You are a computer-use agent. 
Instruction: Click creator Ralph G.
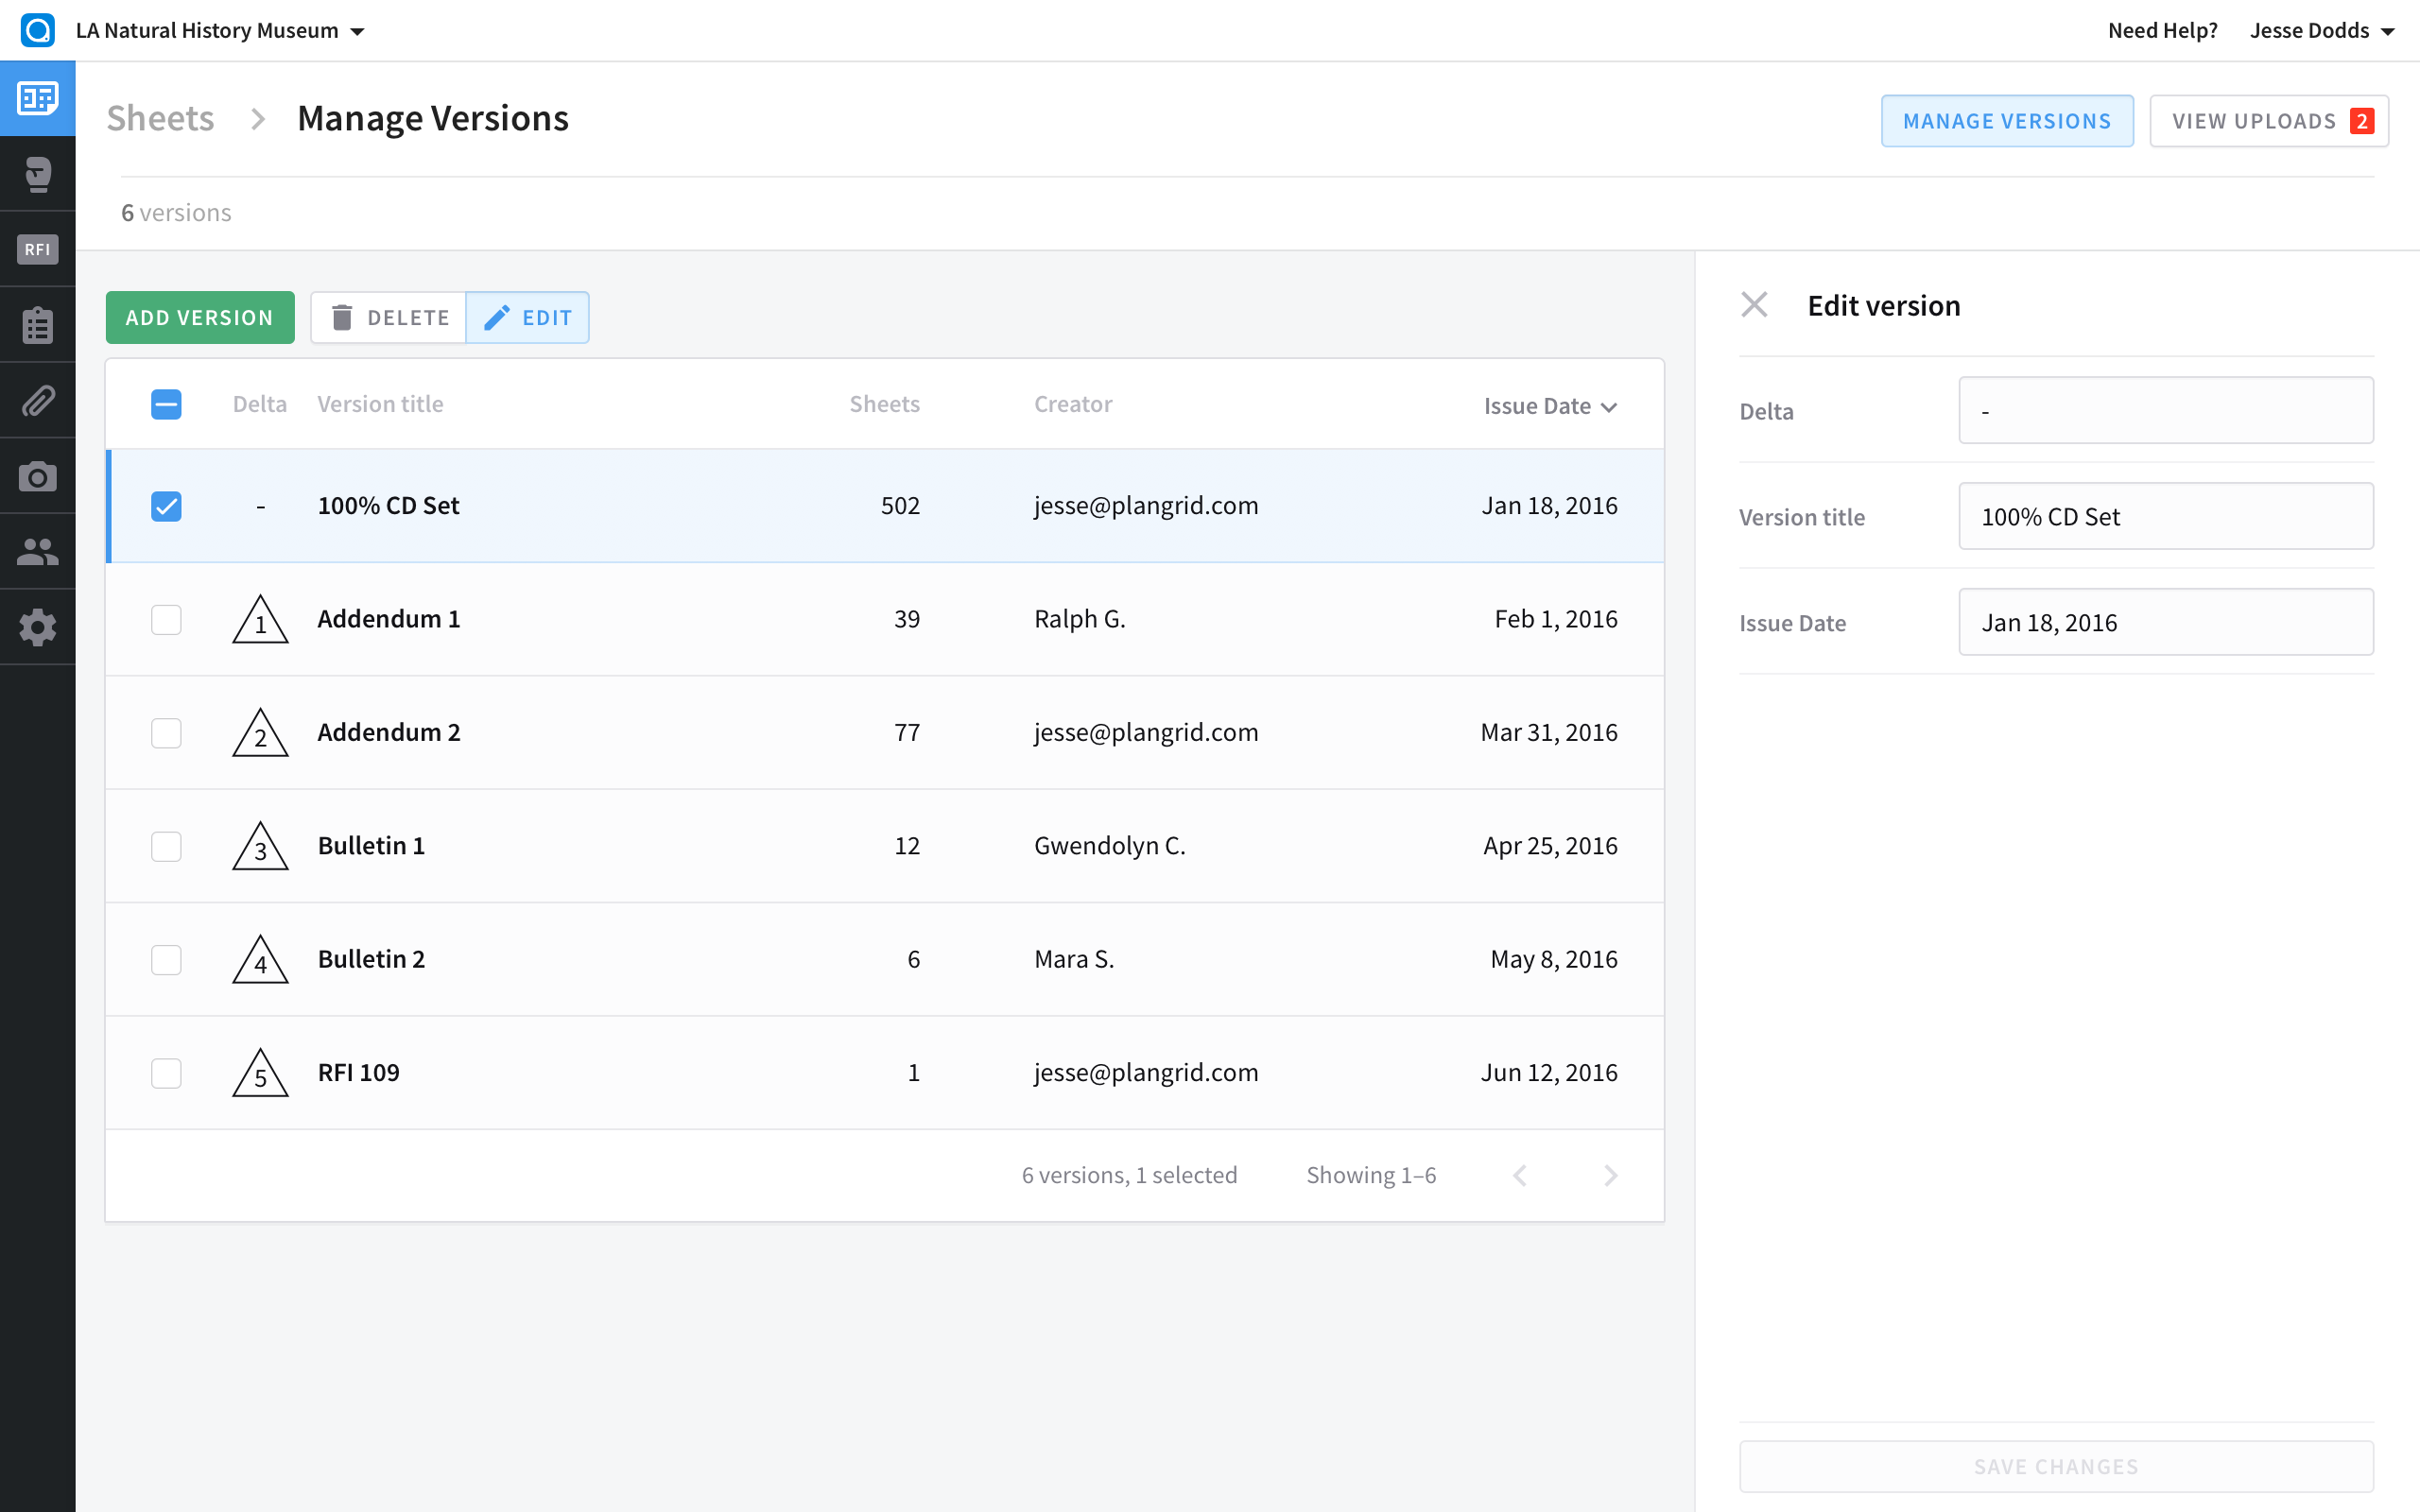click(x=1080, y=619)
